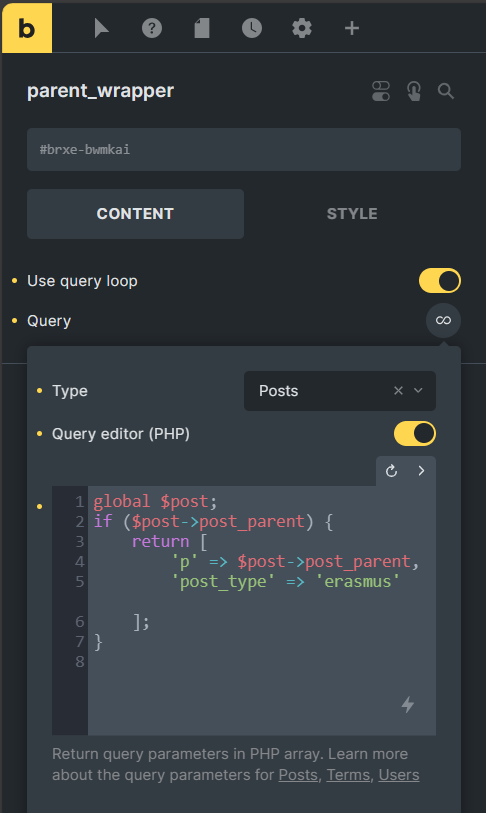Open the Type dropdown showing Posts
Screen dimensions: 486x813
click(x=340, y=391)
